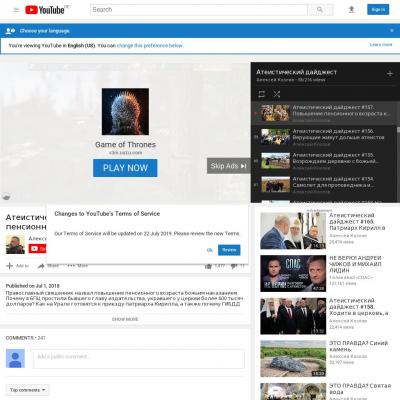Select playlist video Атеистический дайджест #155
This screenshot has width=400, height=400.
click(x=324, y=161)
